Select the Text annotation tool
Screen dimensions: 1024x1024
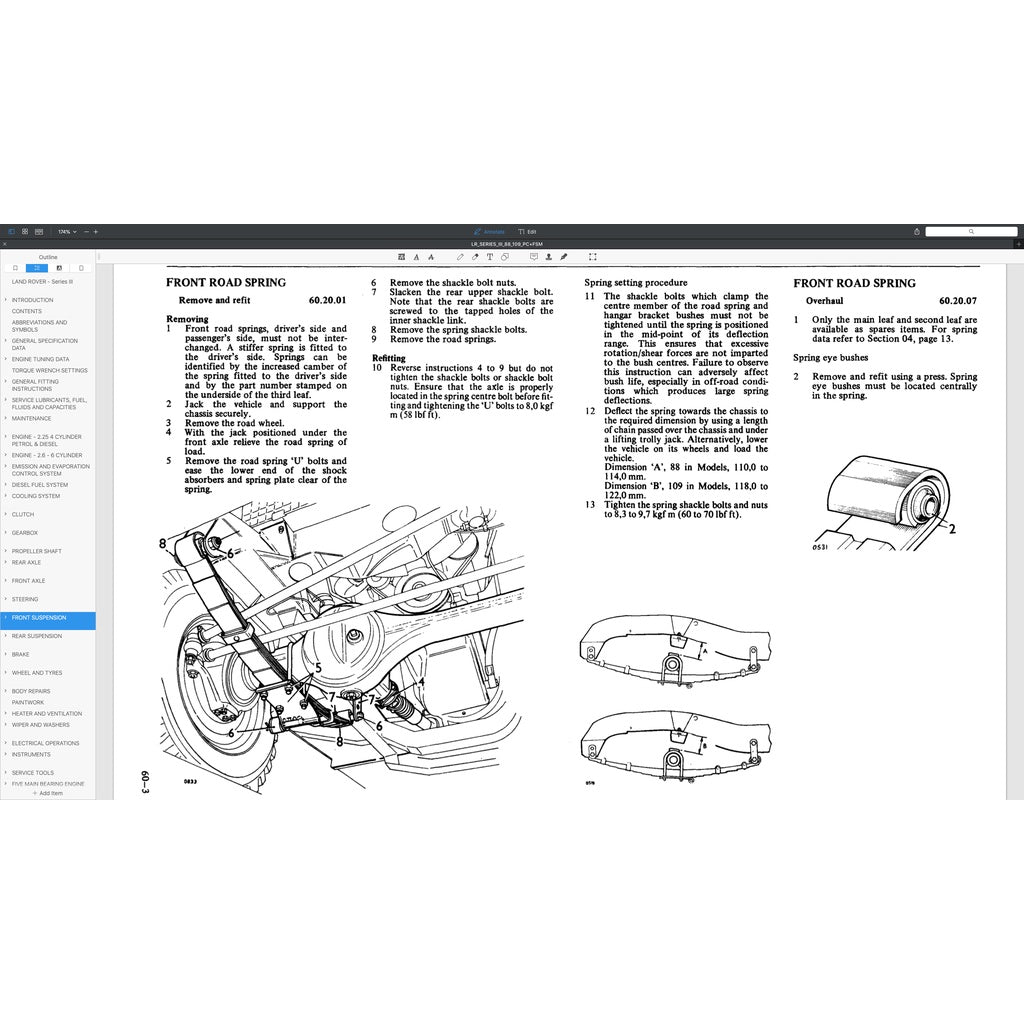click(490, 256)
